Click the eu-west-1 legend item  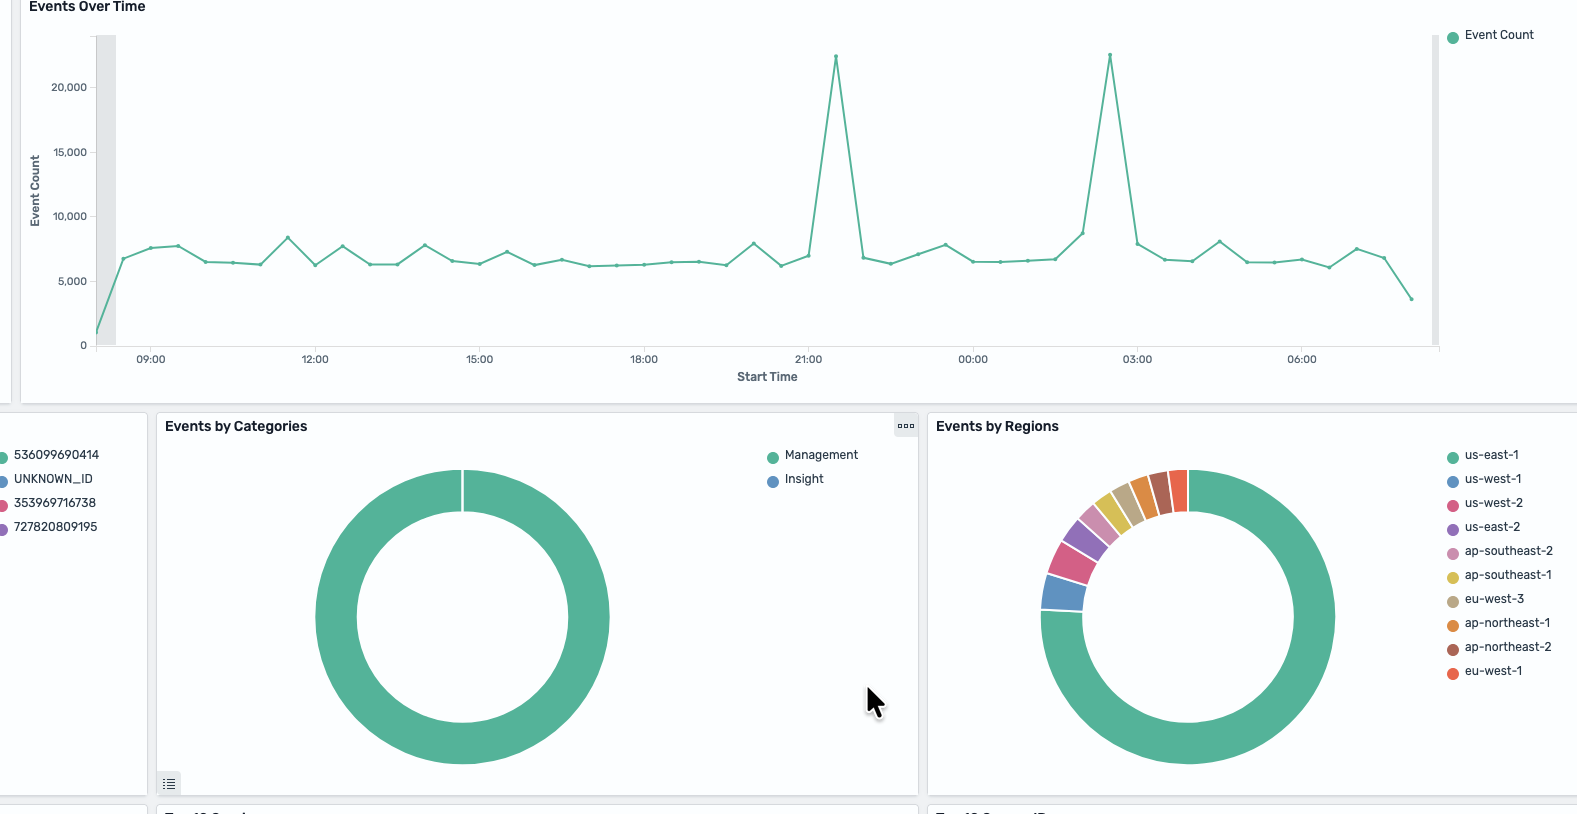point(1493,671)
